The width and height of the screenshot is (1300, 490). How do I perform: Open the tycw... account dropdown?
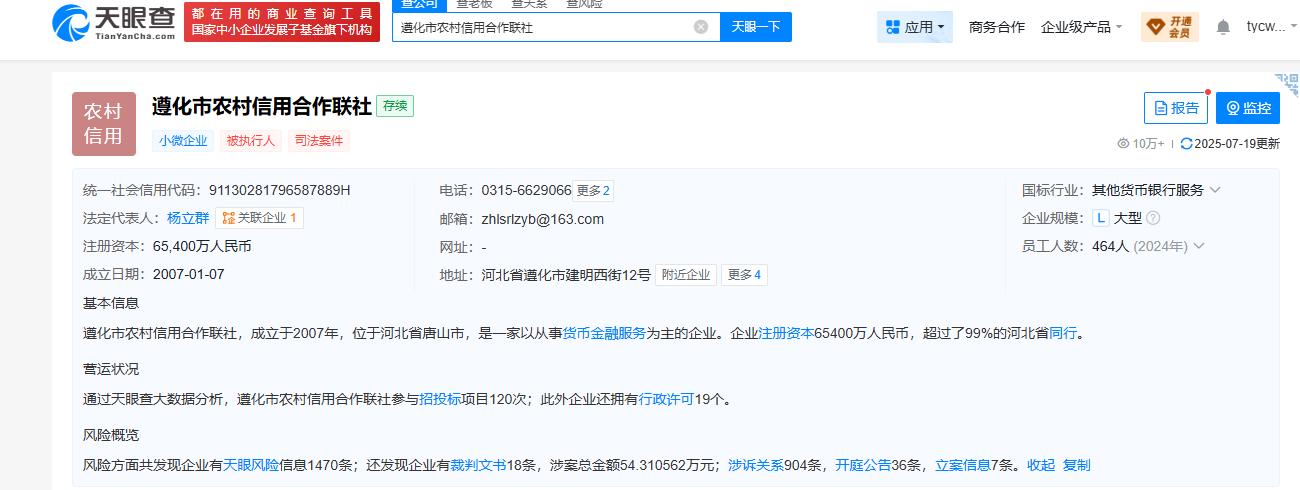1271,27
